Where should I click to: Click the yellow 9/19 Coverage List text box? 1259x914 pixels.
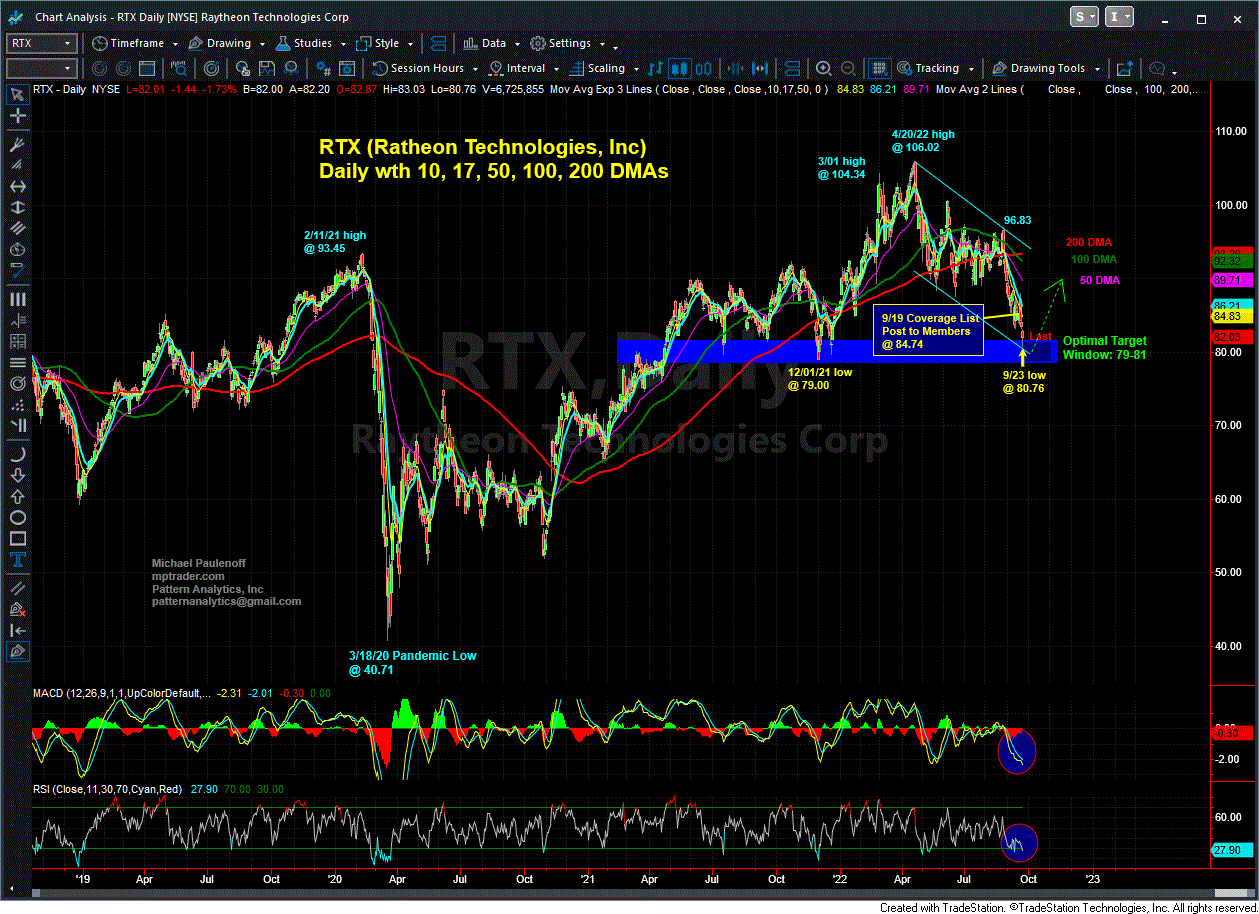[x=929, y=331]
